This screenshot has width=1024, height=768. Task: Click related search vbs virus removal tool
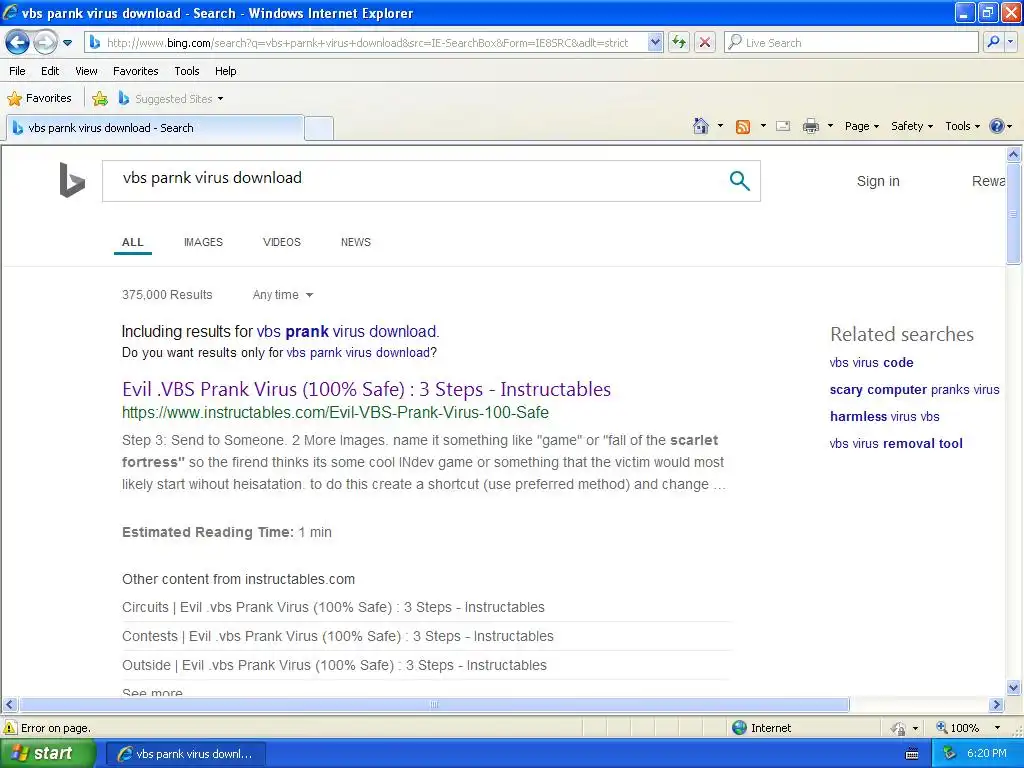click(896, 443)
